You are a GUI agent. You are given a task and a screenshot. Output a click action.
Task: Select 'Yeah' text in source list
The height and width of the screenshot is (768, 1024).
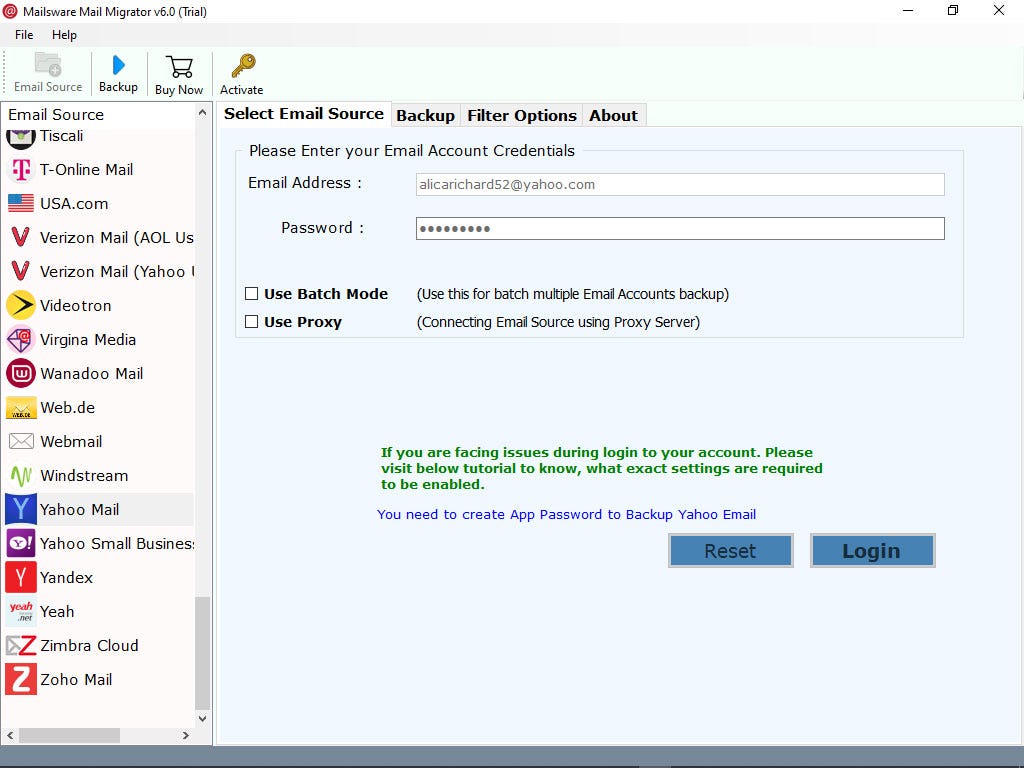click(x=57, y=611)
